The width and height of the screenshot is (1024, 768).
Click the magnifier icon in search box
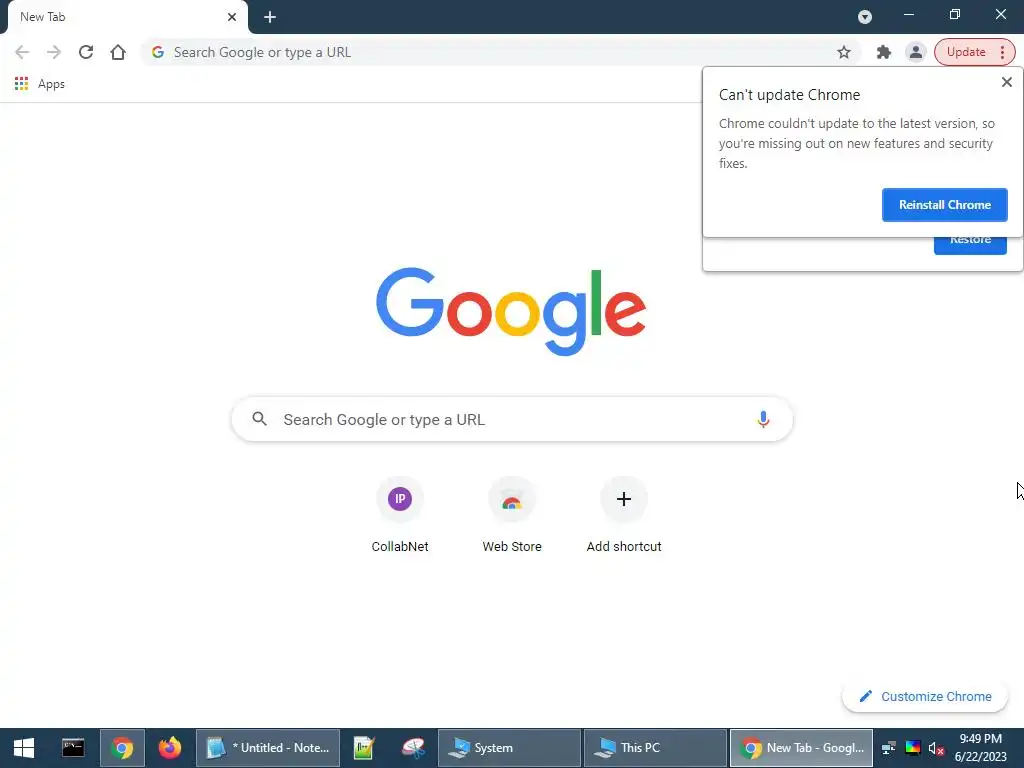point(259,419)
